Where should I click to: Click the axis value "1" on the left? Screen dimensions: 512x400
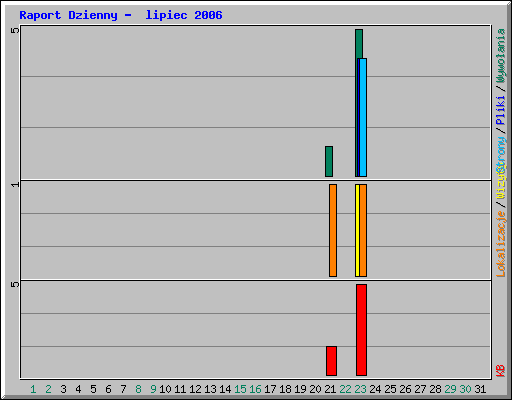[15, 184]
